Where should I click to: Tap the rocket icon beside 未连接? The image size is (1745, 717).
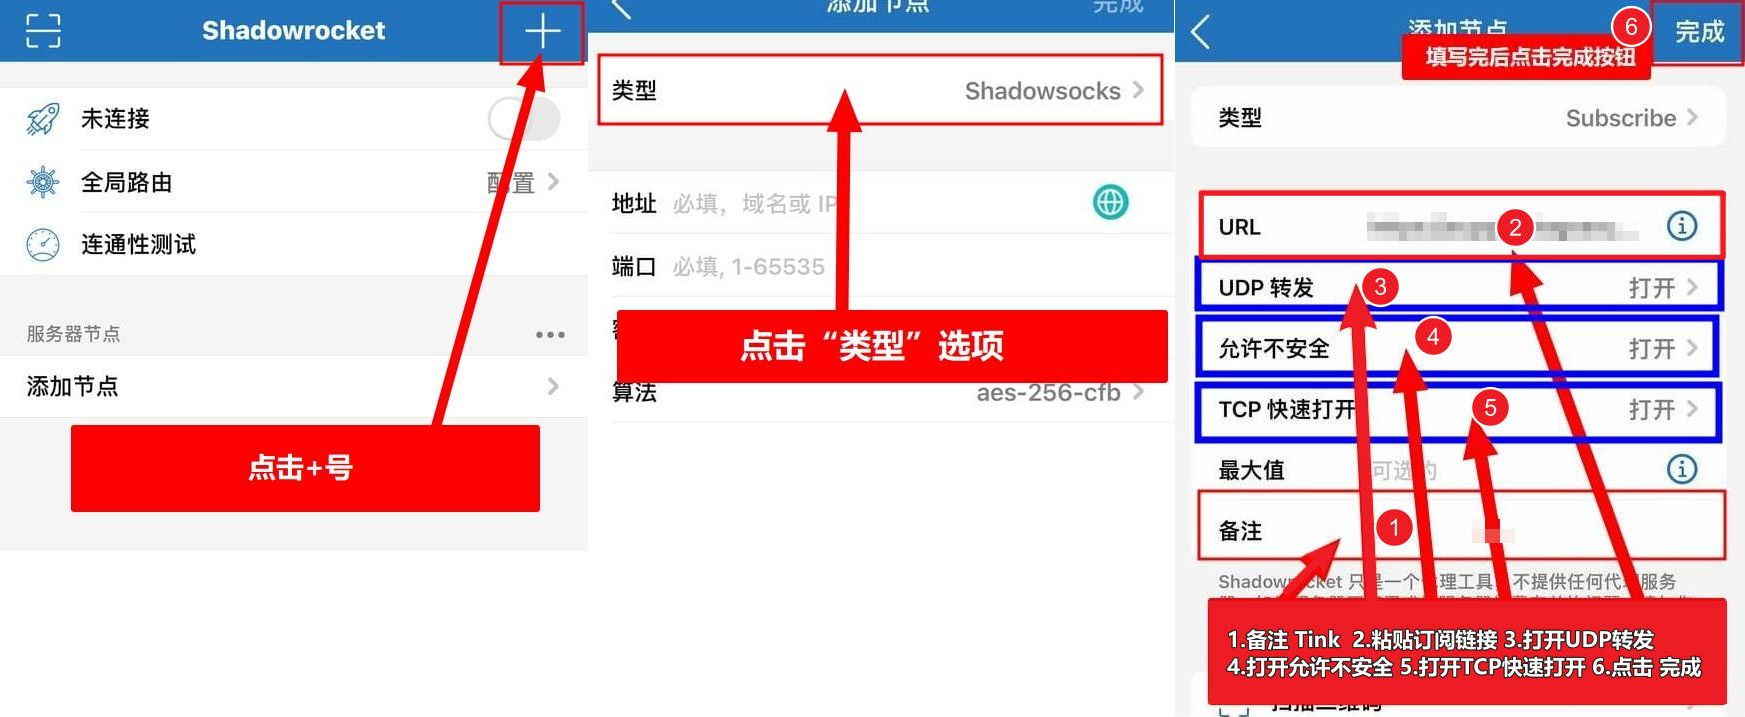43,119
